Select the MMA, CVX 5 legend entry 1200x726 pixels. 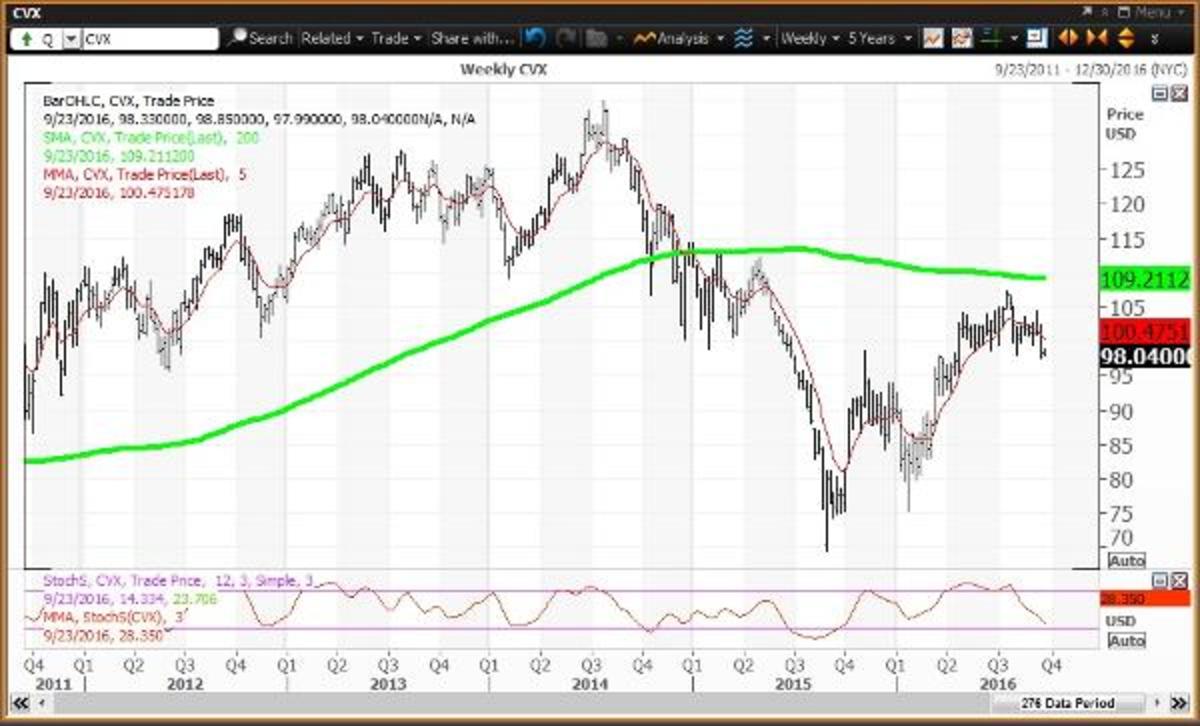[143, 174]
